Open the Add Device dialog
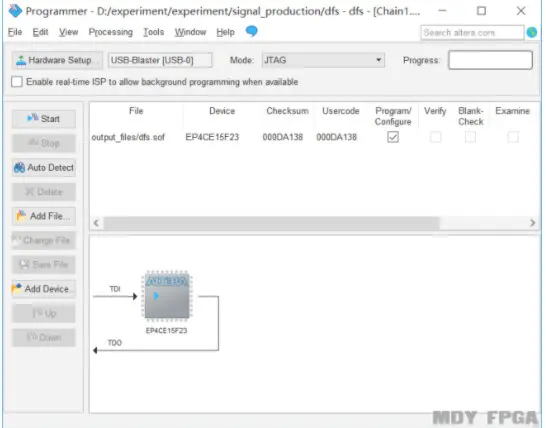546x428 pixels. click(x=44, y=289)
